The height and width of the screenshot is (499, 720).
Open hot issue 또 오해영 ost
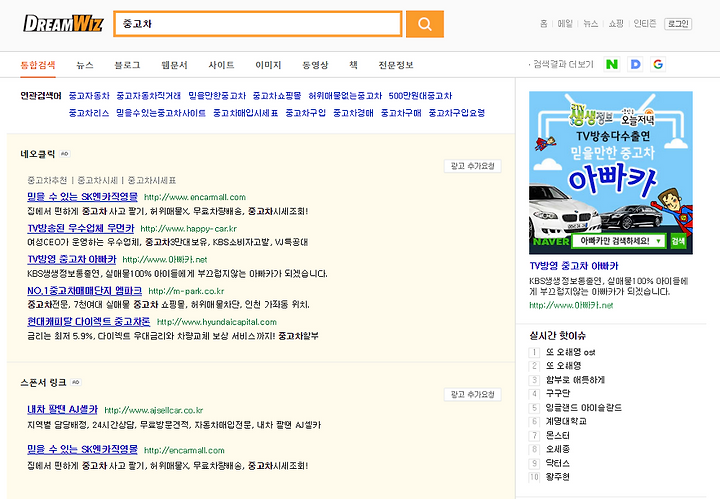570,352
